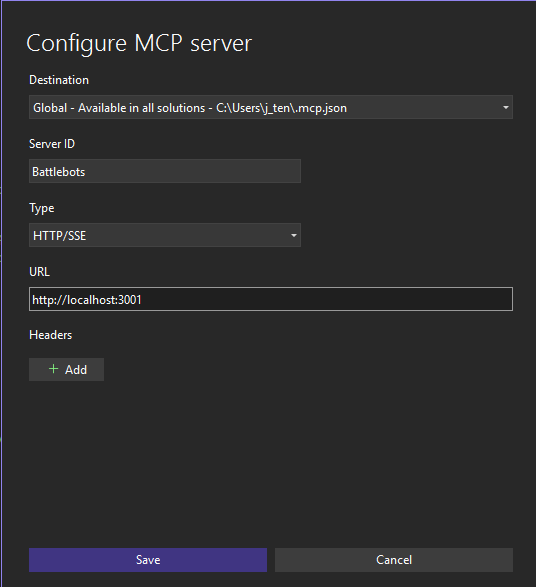This screenshot has height=587, width=536.
Task: Select the HTTP/SSE type combo box
Action: click(x=165, y=235)
